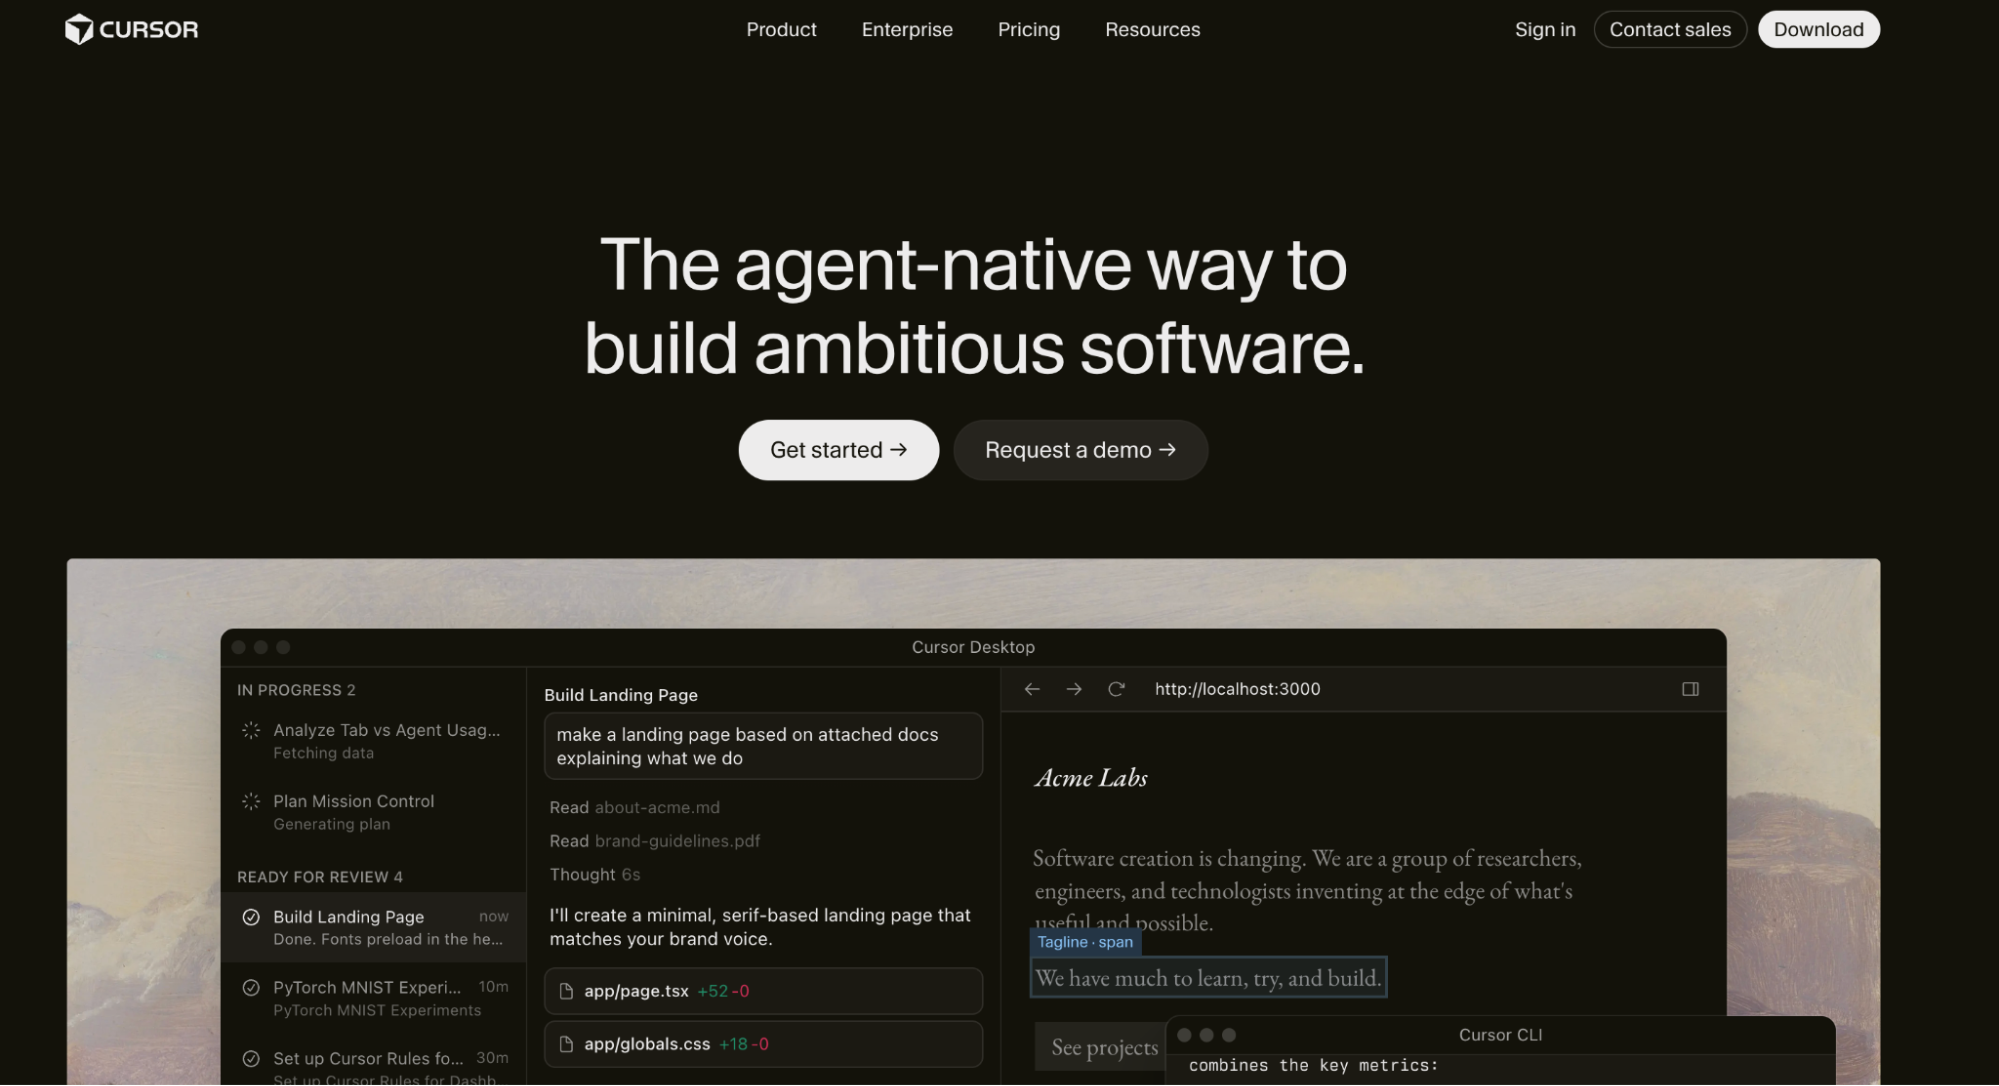This screenshot has width=1999, height=1086.
Task: Select the highlighted 'We have much to learn' tagline
Action: click(1208, 978)
